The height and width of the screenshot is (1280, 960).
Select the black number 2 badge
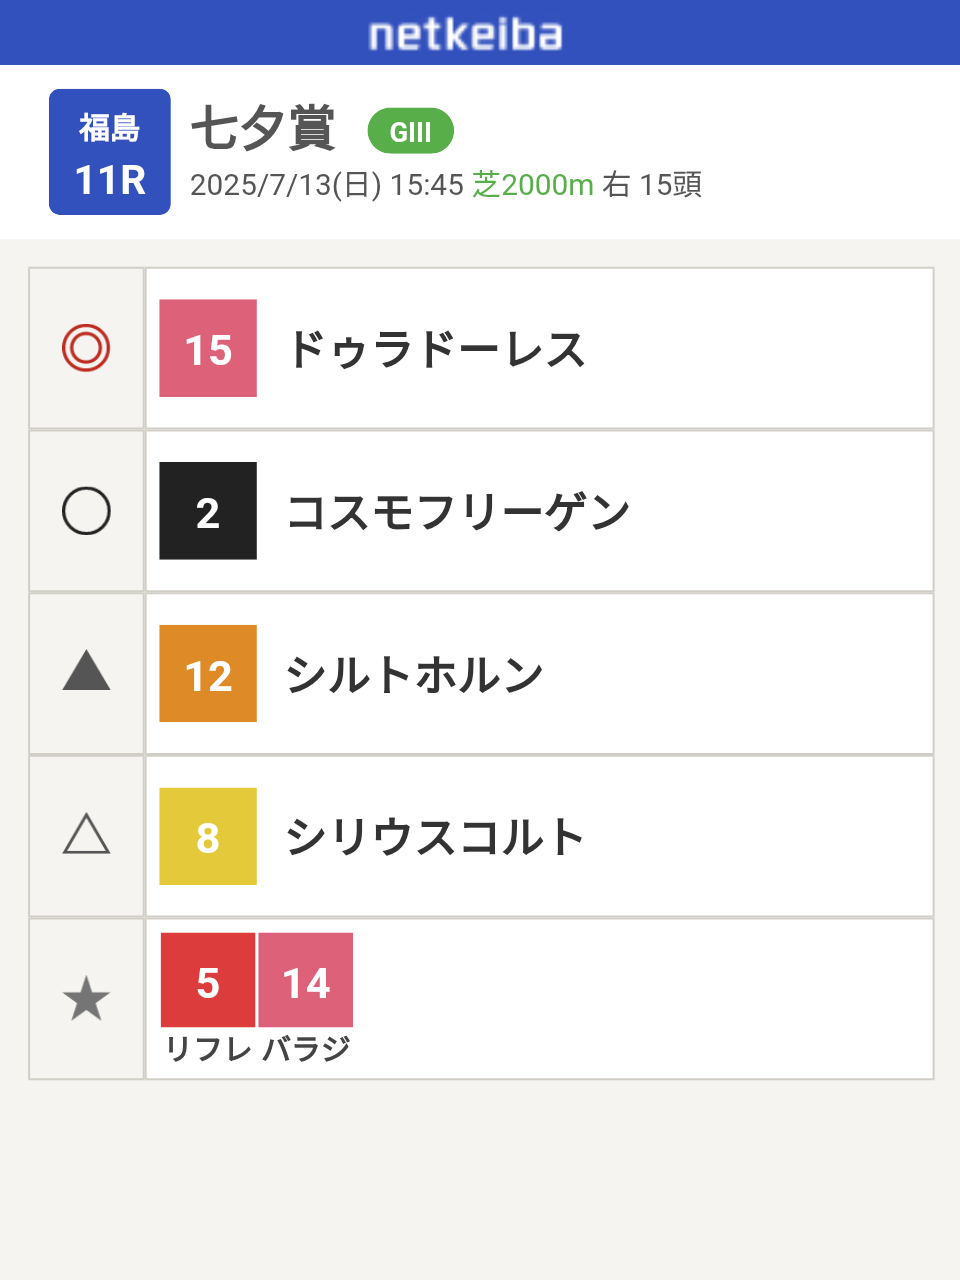click(x=208, y=511)
